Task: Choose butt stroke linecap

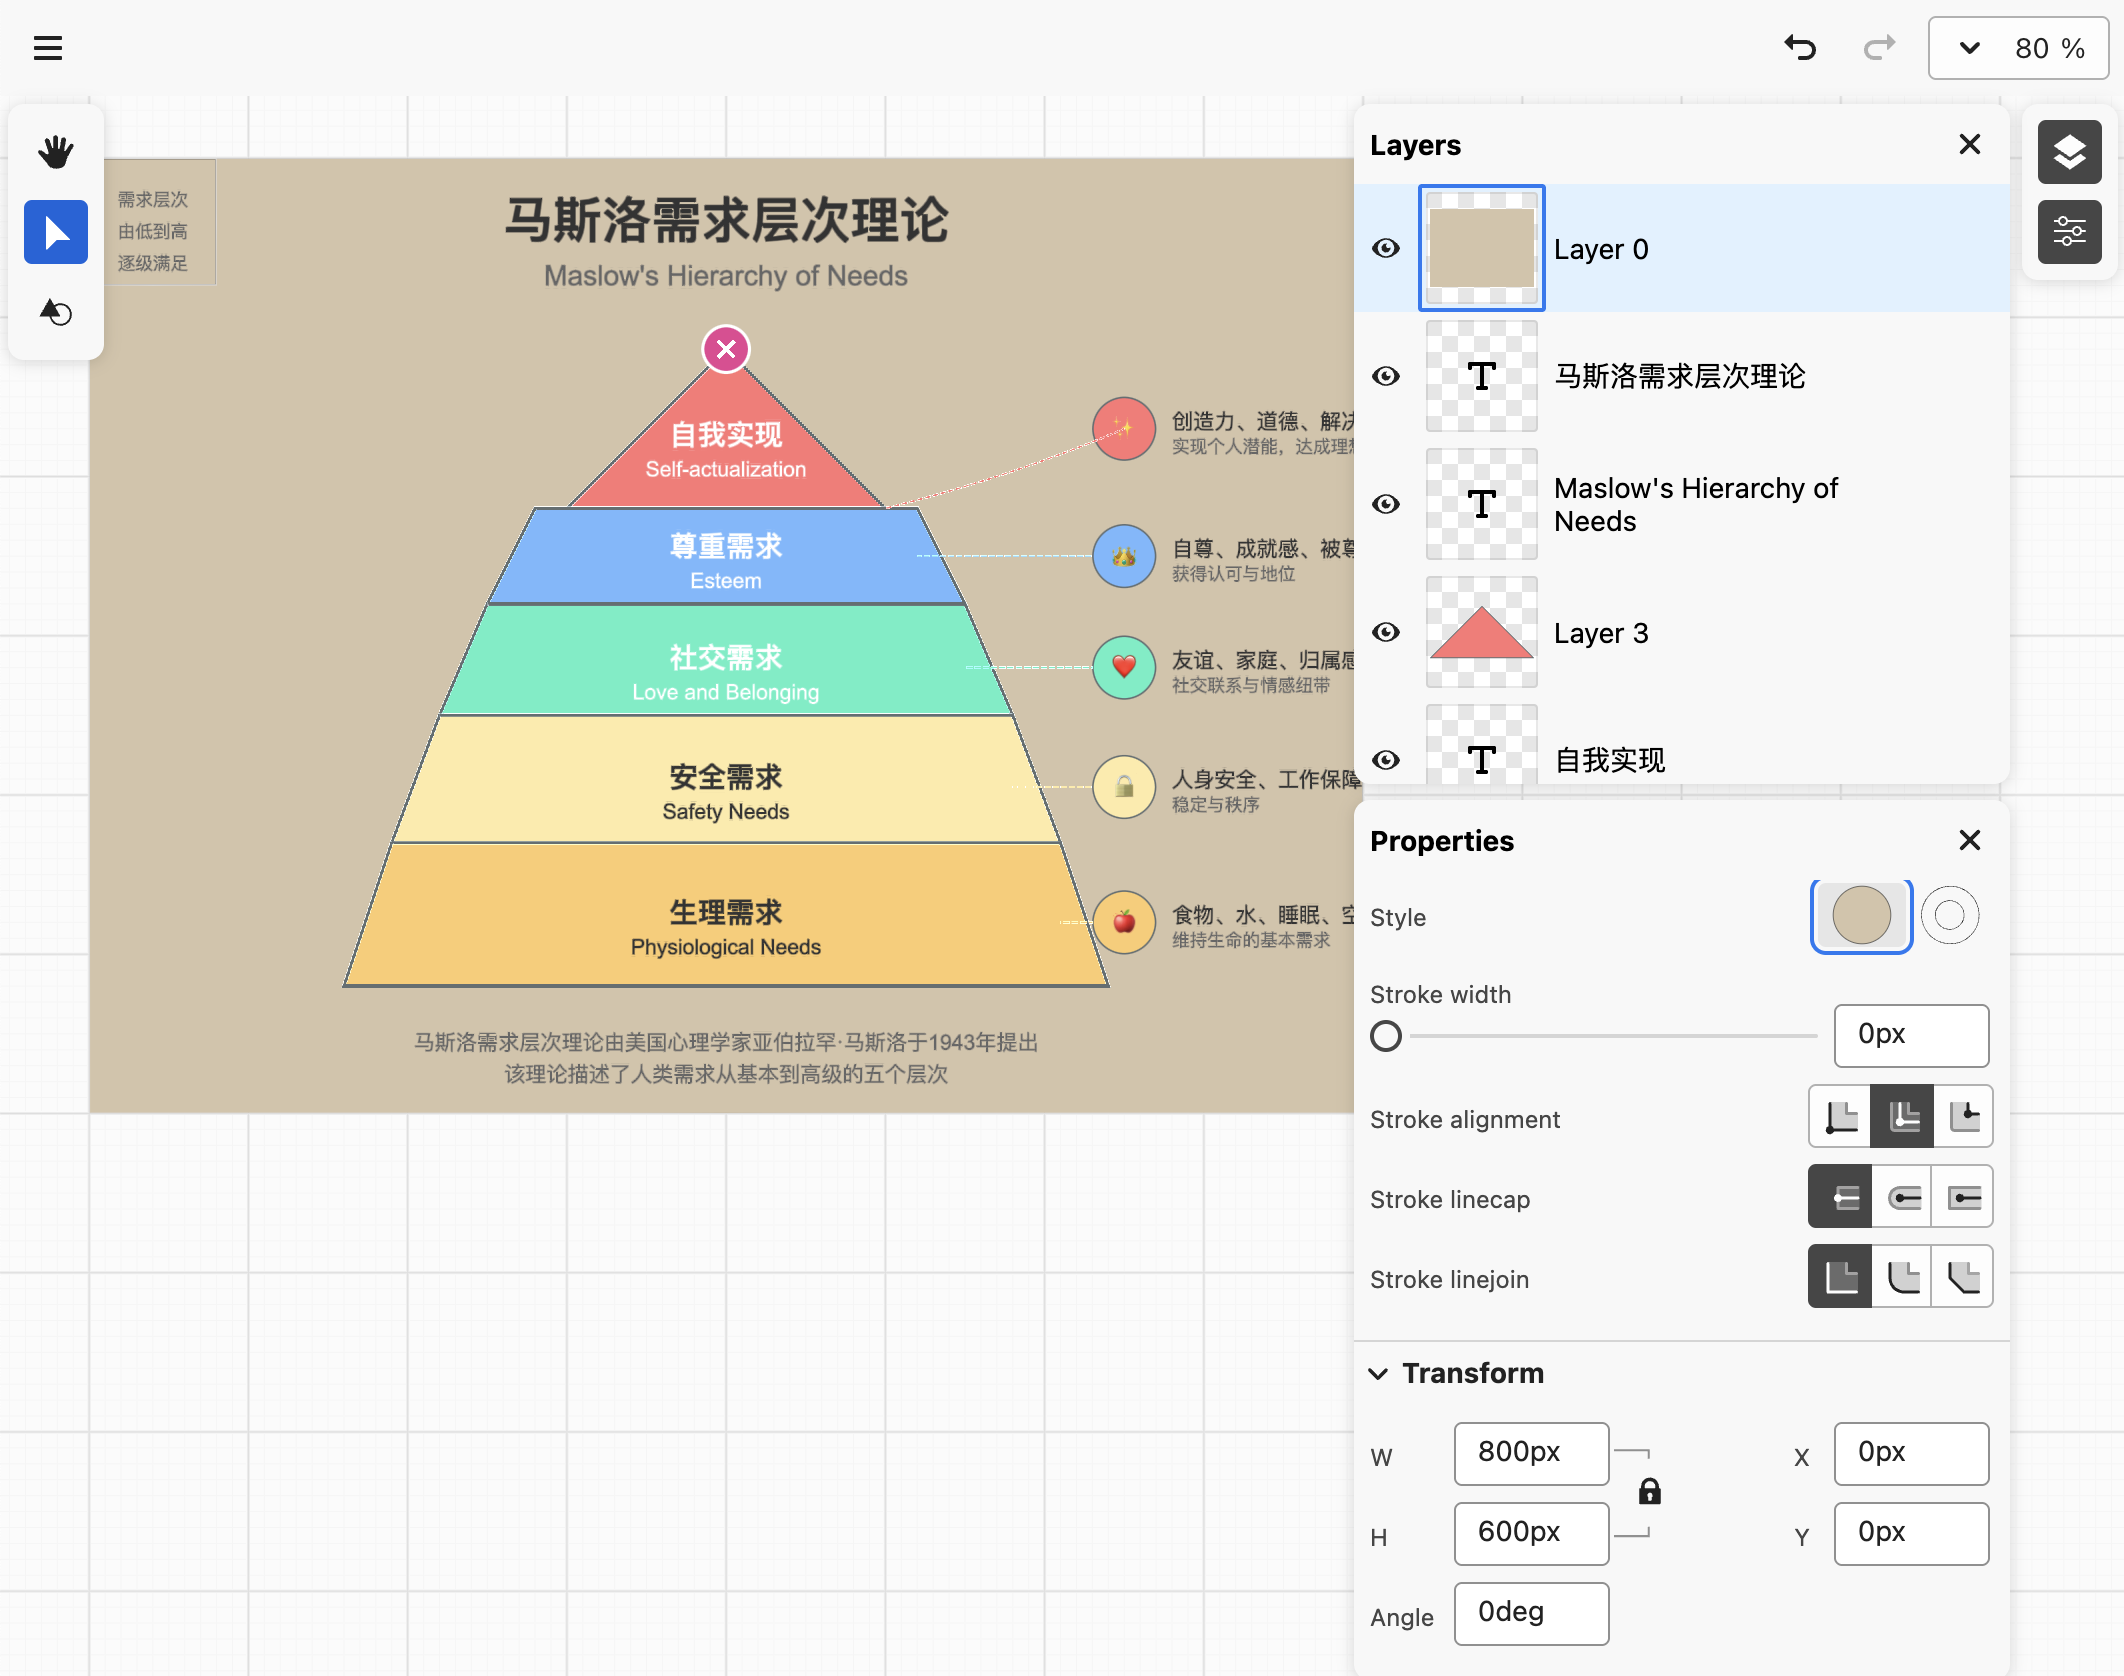Action: tap(1841, 1196)
